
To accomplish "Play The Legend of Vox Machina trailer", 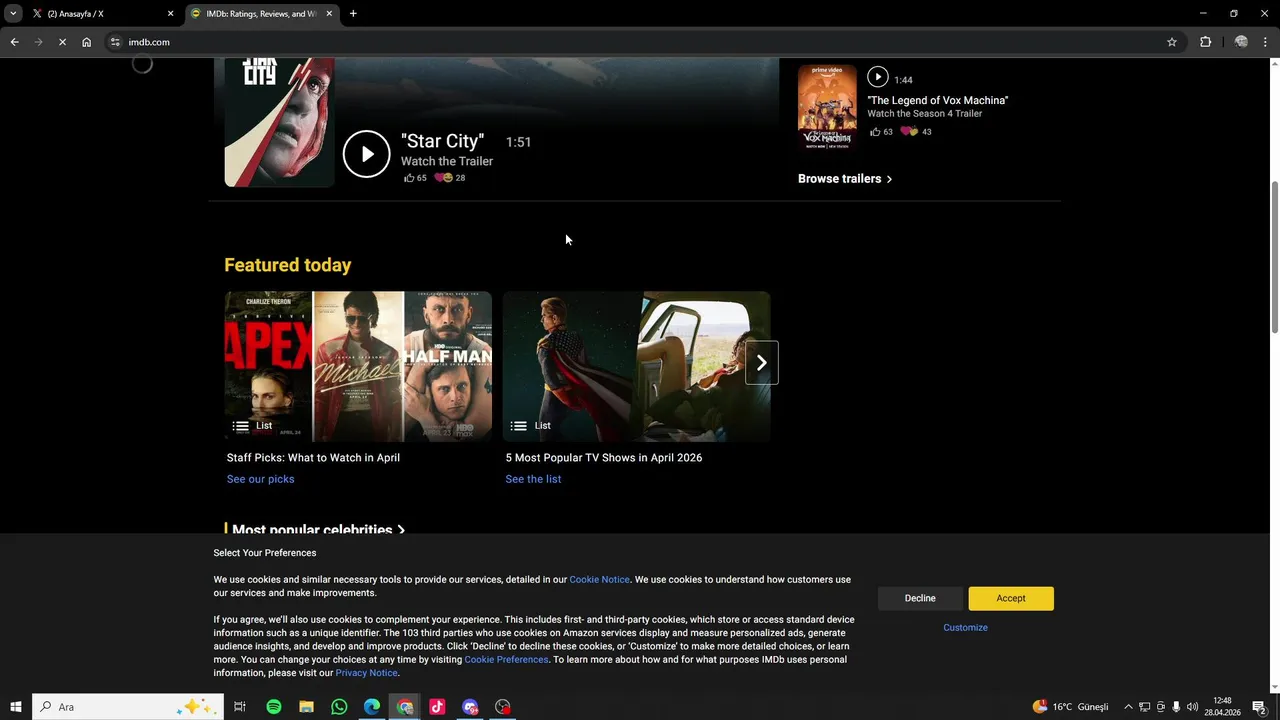I will click(877, 77).
